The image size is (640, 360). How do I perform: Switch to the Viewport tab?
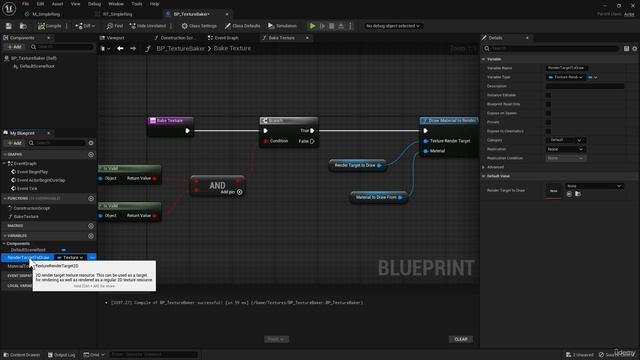click(115, 38)
